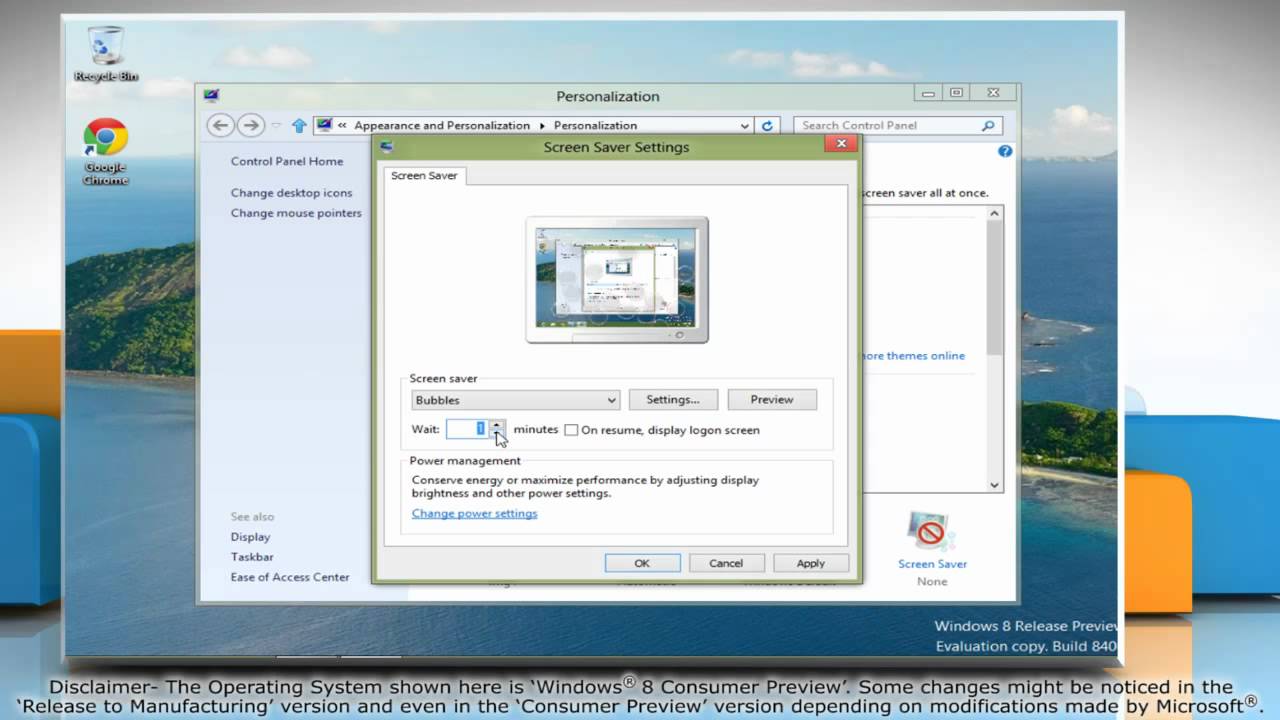Screen dimensions: 1280x720
Task: Click the themes list scrollbar down arrow
Action: point(995,485)
